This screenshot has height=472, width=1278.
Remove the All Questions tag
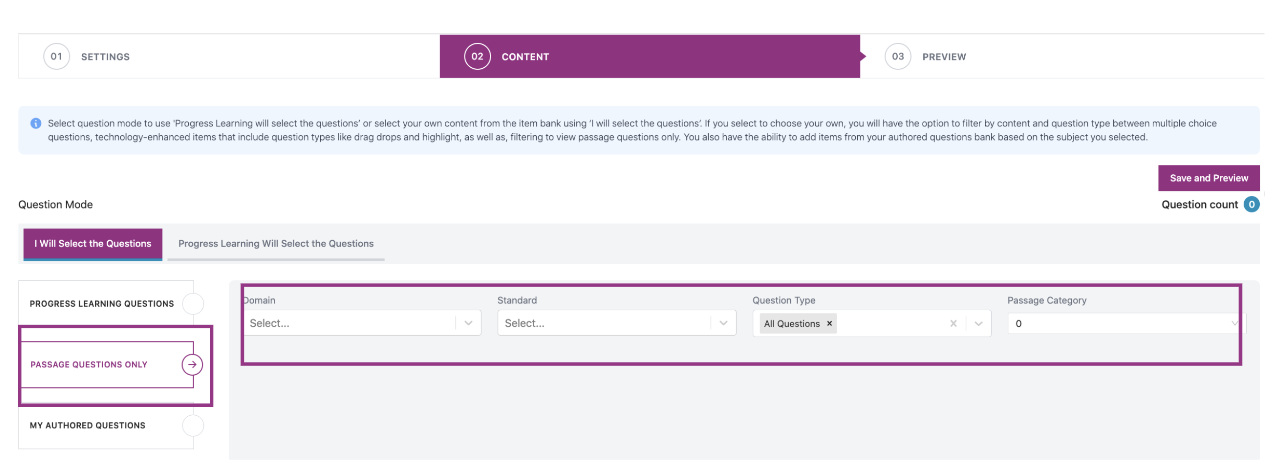829,324
